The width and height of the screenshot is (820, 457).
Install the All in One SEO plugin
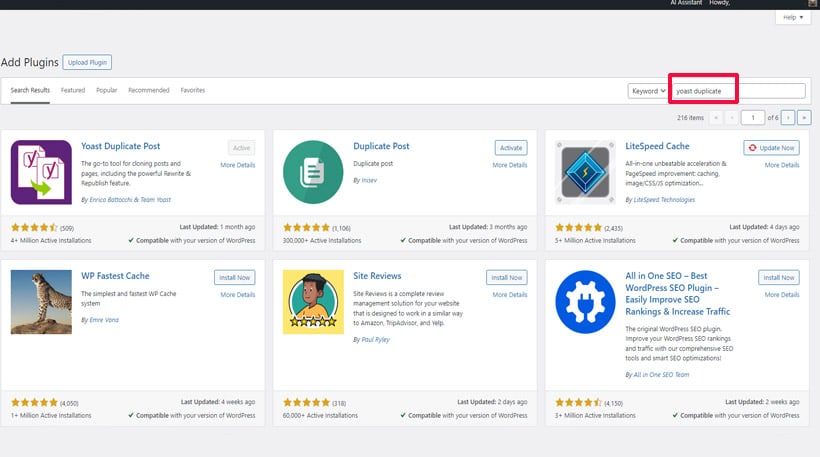pos(779,278)
